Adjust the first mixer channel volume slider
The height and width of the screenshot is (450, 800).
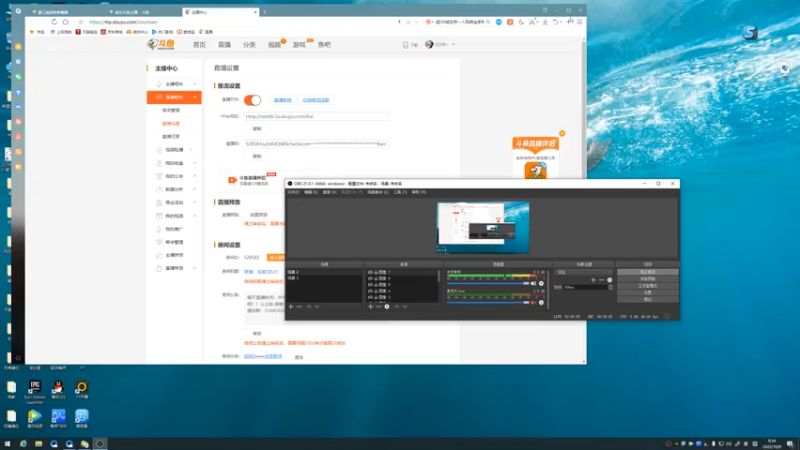488,283
